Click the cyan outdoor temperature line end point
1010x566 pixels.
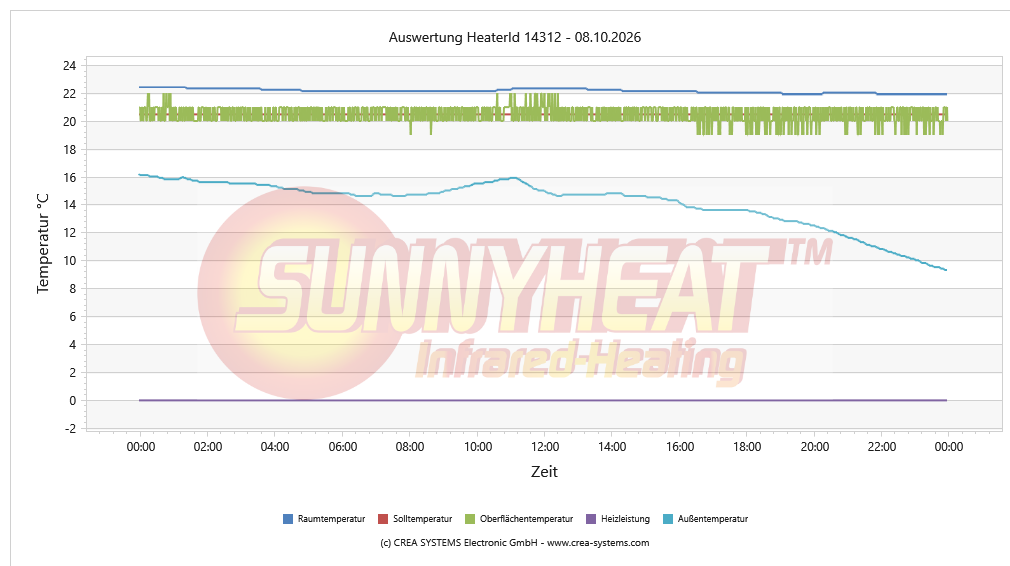(946, 270)
